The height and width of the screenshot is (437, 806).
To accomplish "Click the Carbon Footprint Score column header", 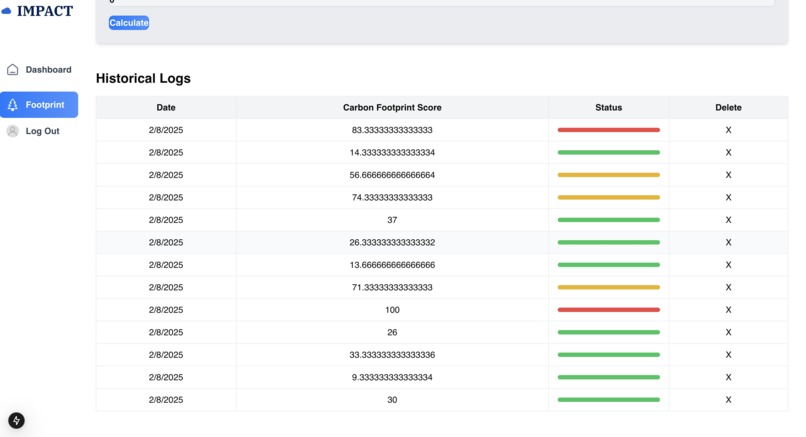I will (392, 107).
